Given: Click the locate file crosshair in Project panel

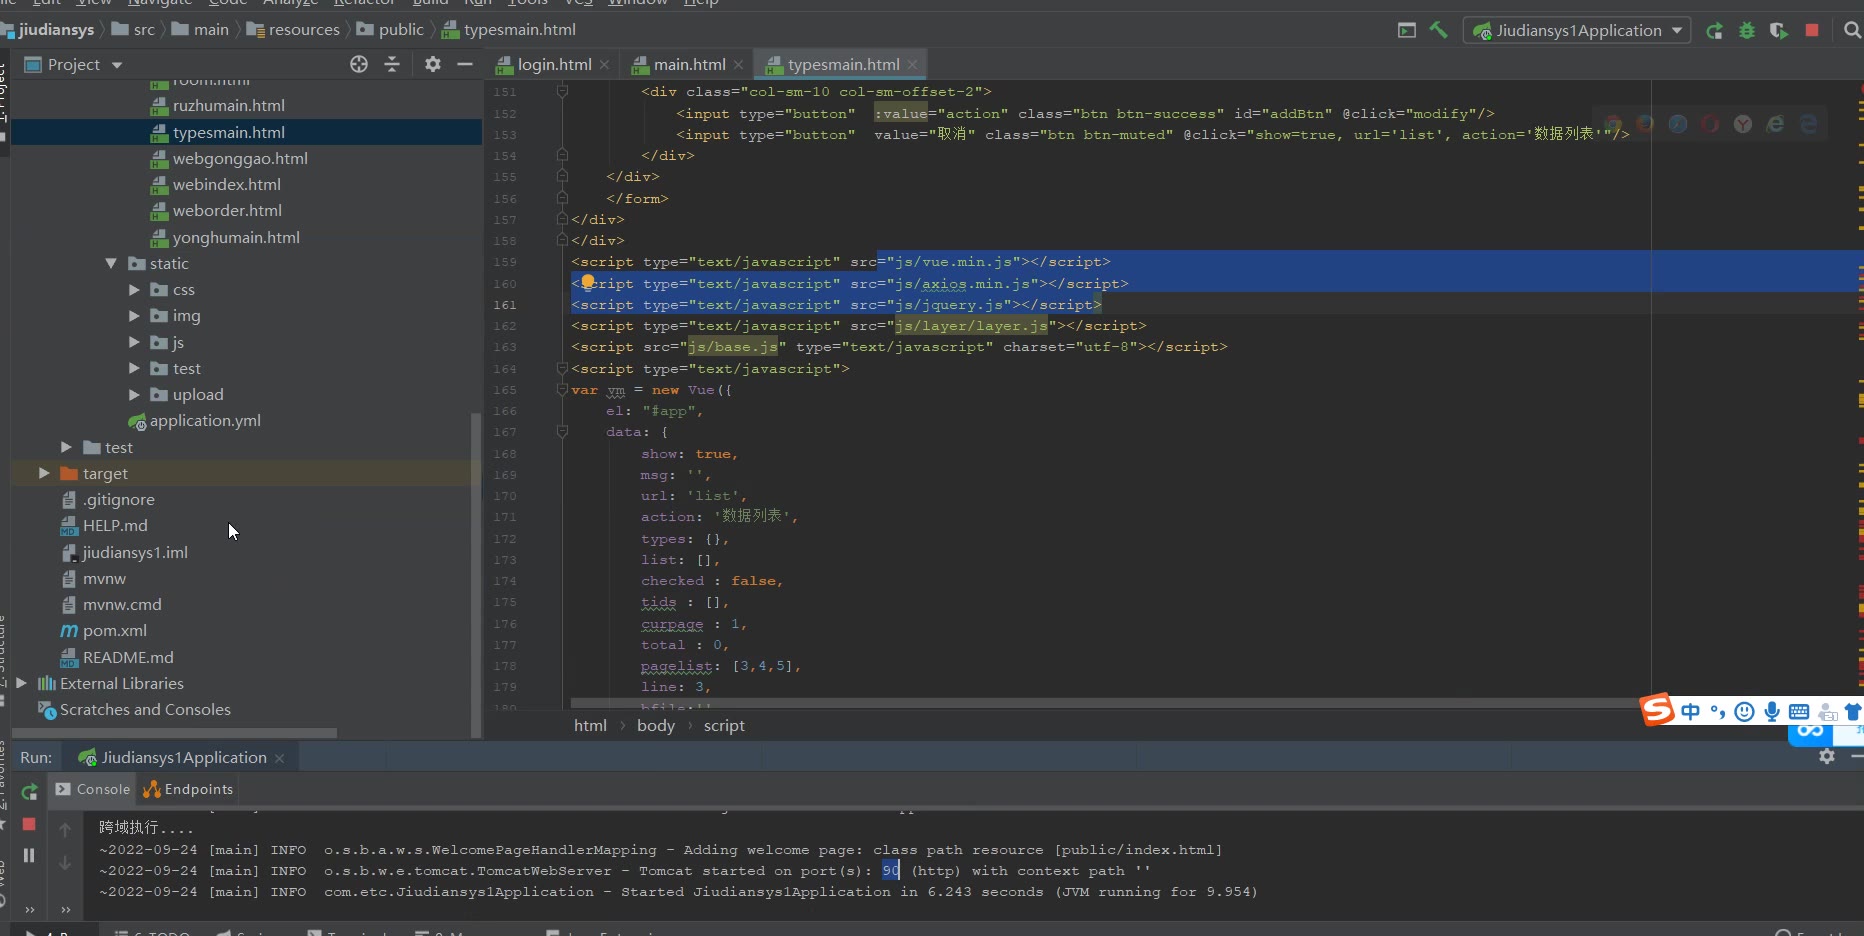Looking at the screenshot, I should click(x=359, y=64).
